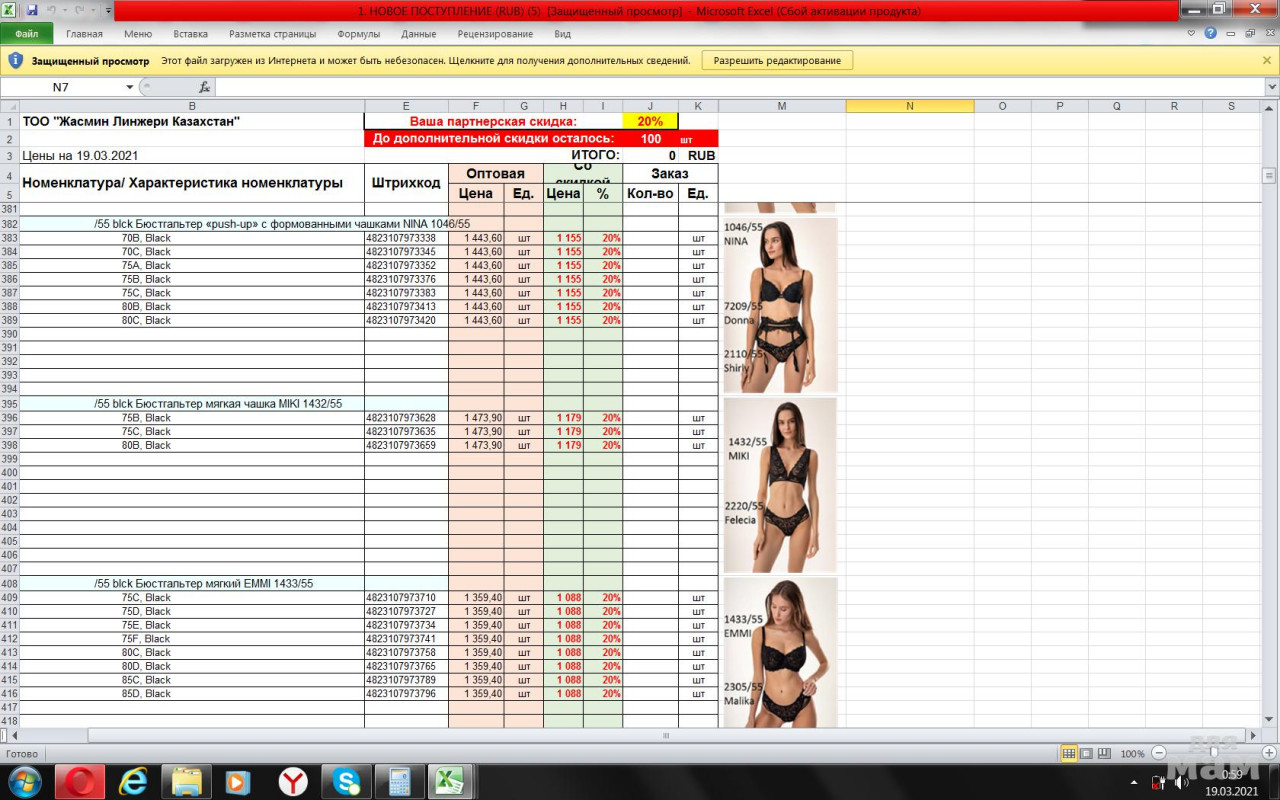Click the zoom slider in the status bar
Viewport: 1280px width, 800px height.
pyautogui.click(x=1213, y=754)
